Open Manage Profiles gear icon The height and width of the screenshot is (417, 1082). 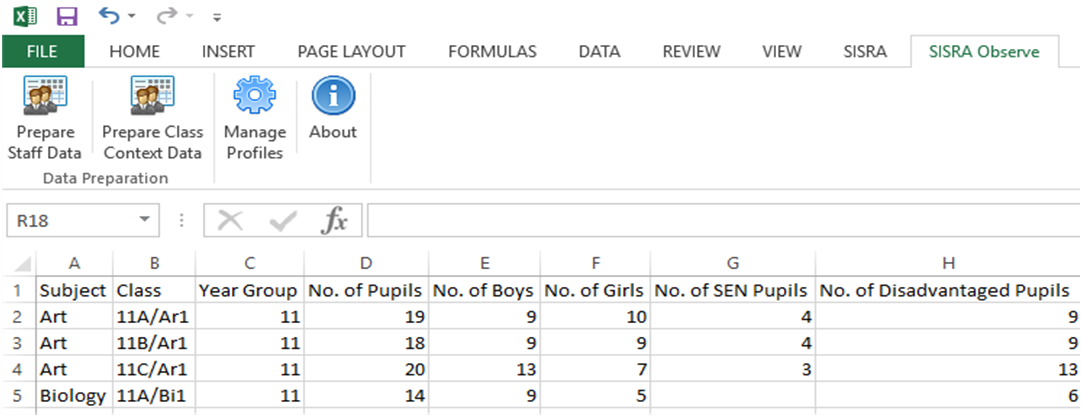[254, 97]
